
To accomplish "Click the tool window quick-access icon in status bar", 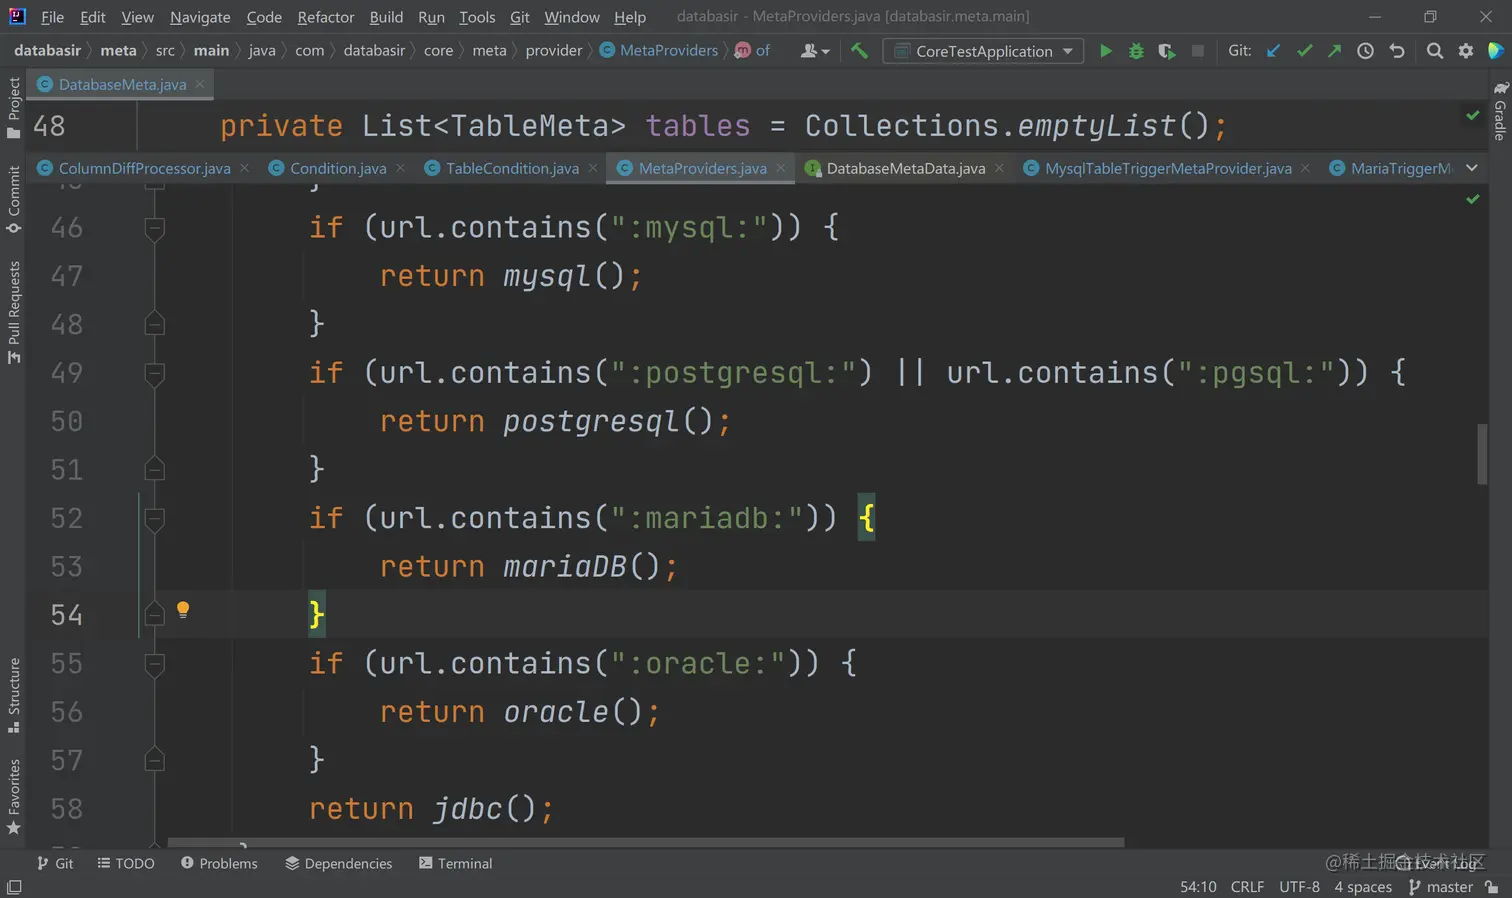I will coord(14,887).
